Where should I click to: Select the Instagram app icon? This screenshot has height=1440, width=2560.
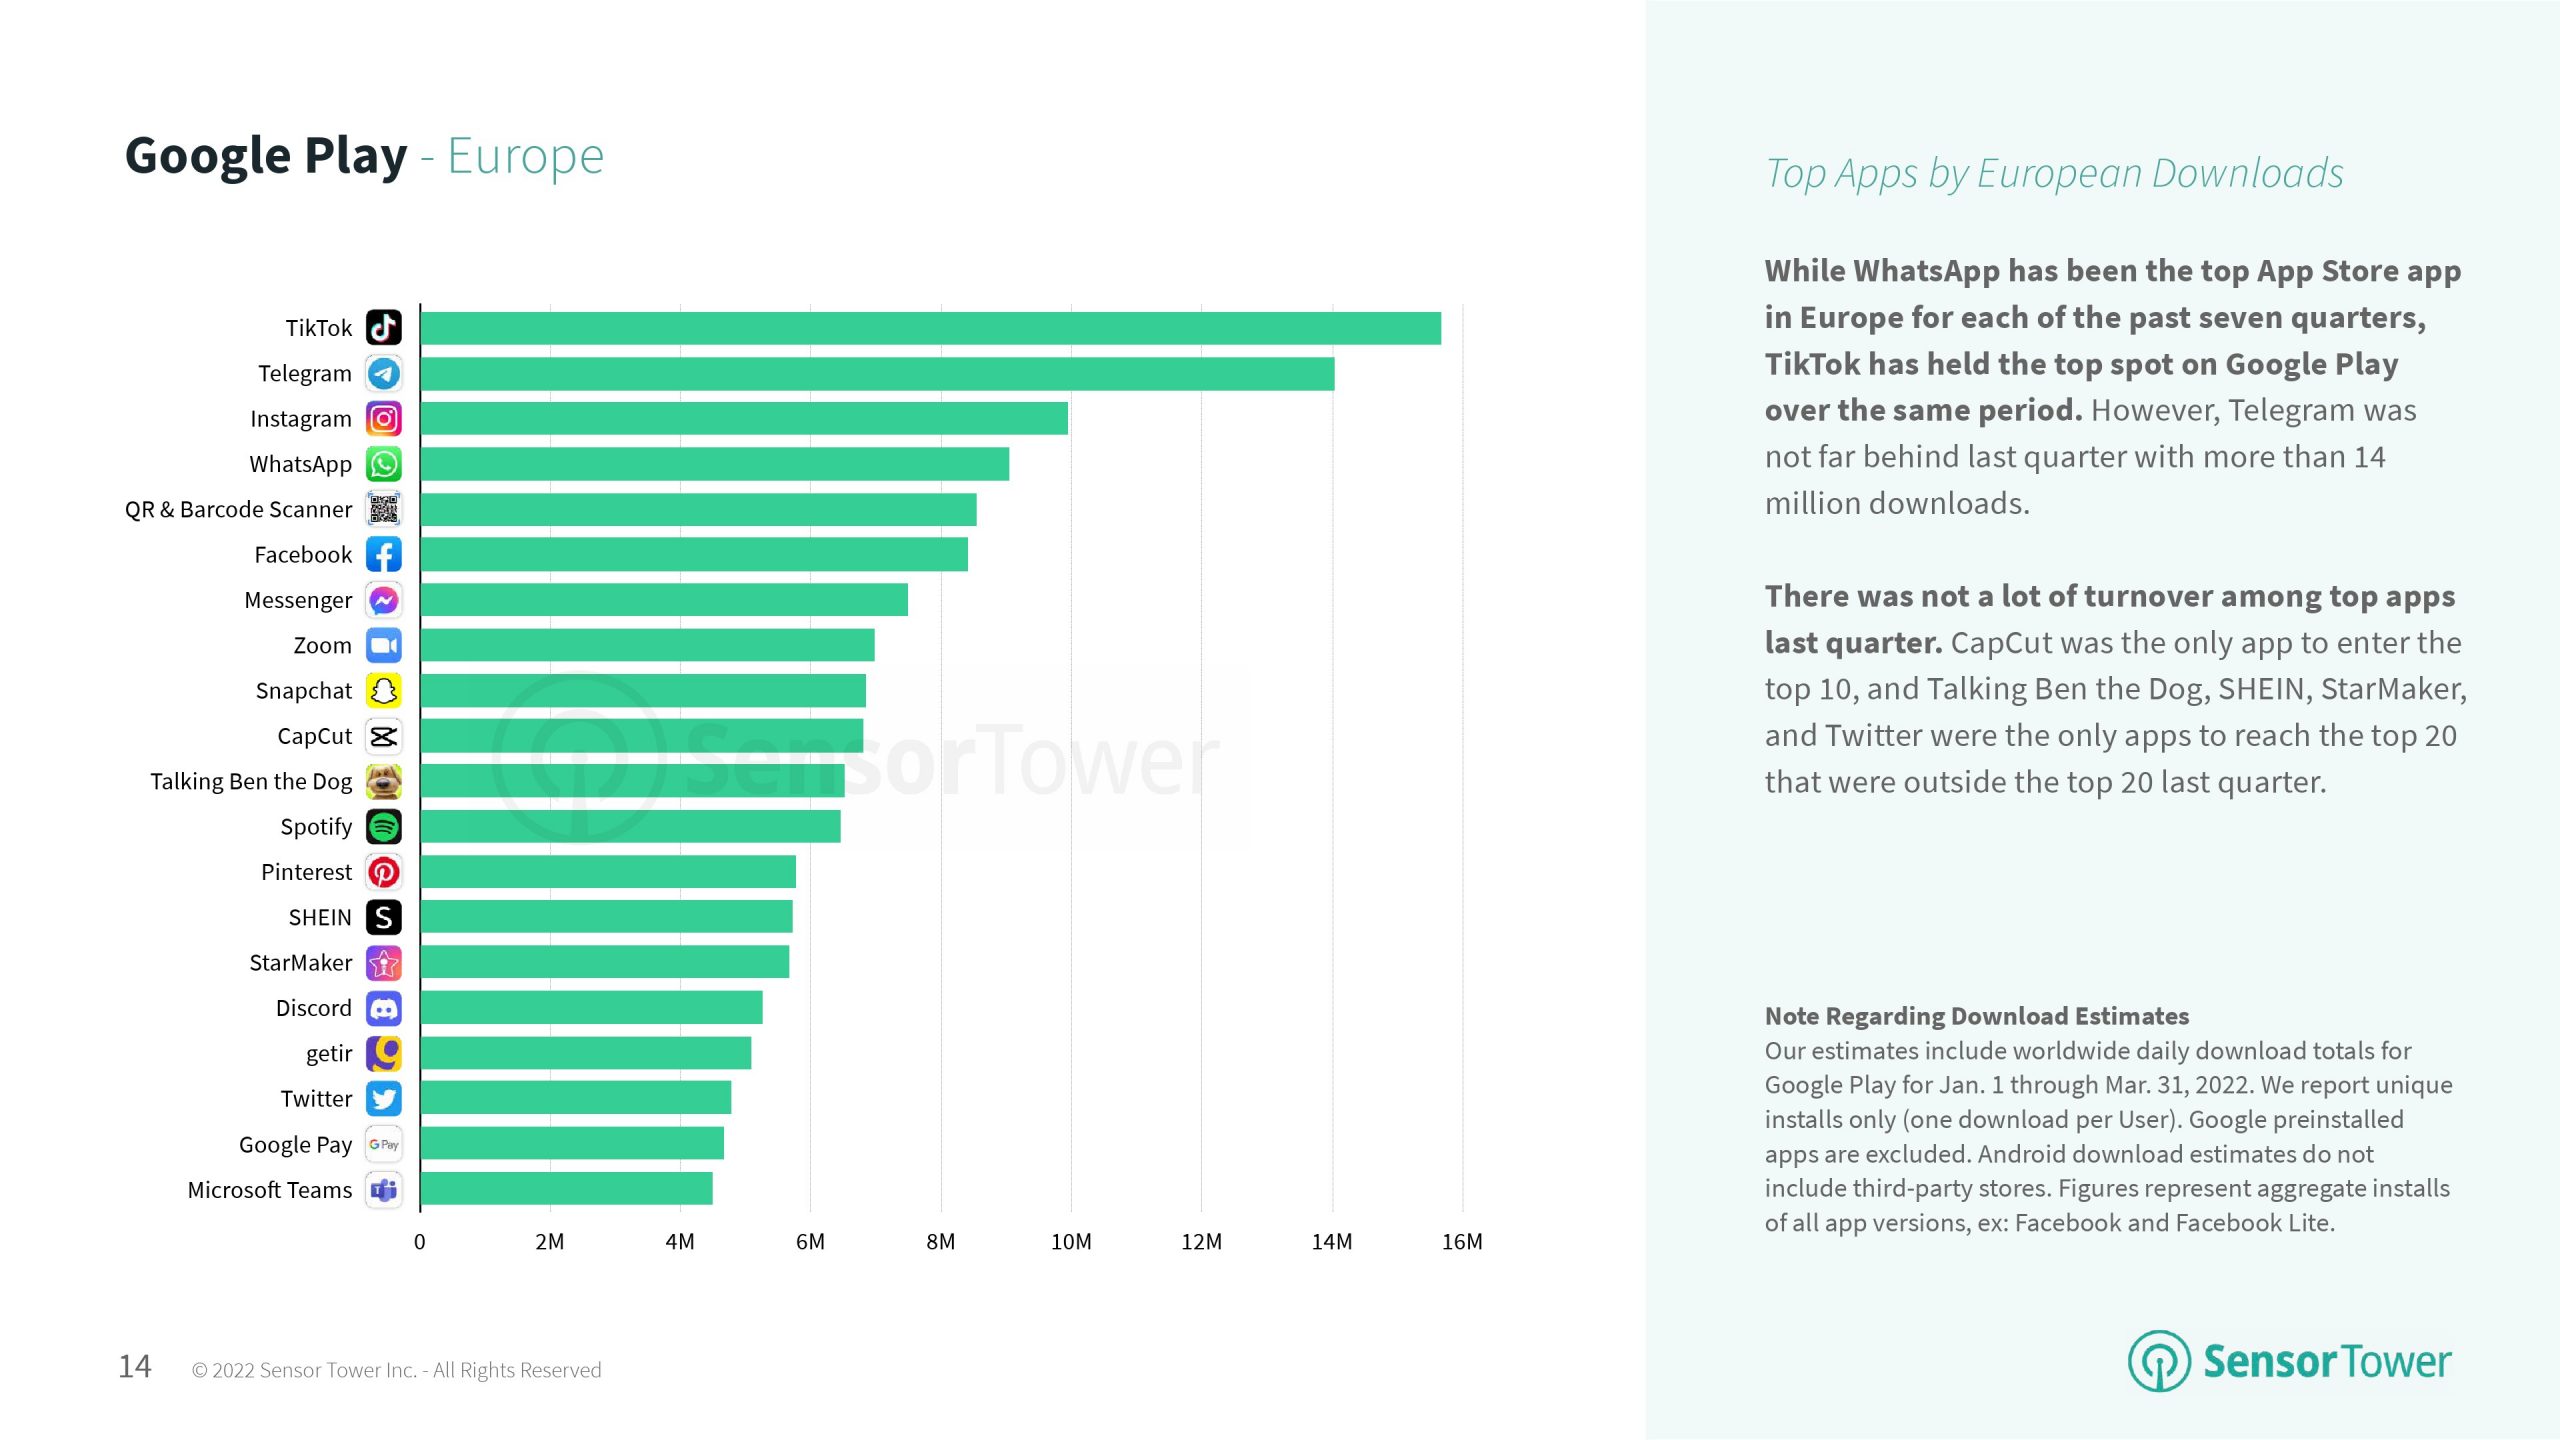click(384, 419)
